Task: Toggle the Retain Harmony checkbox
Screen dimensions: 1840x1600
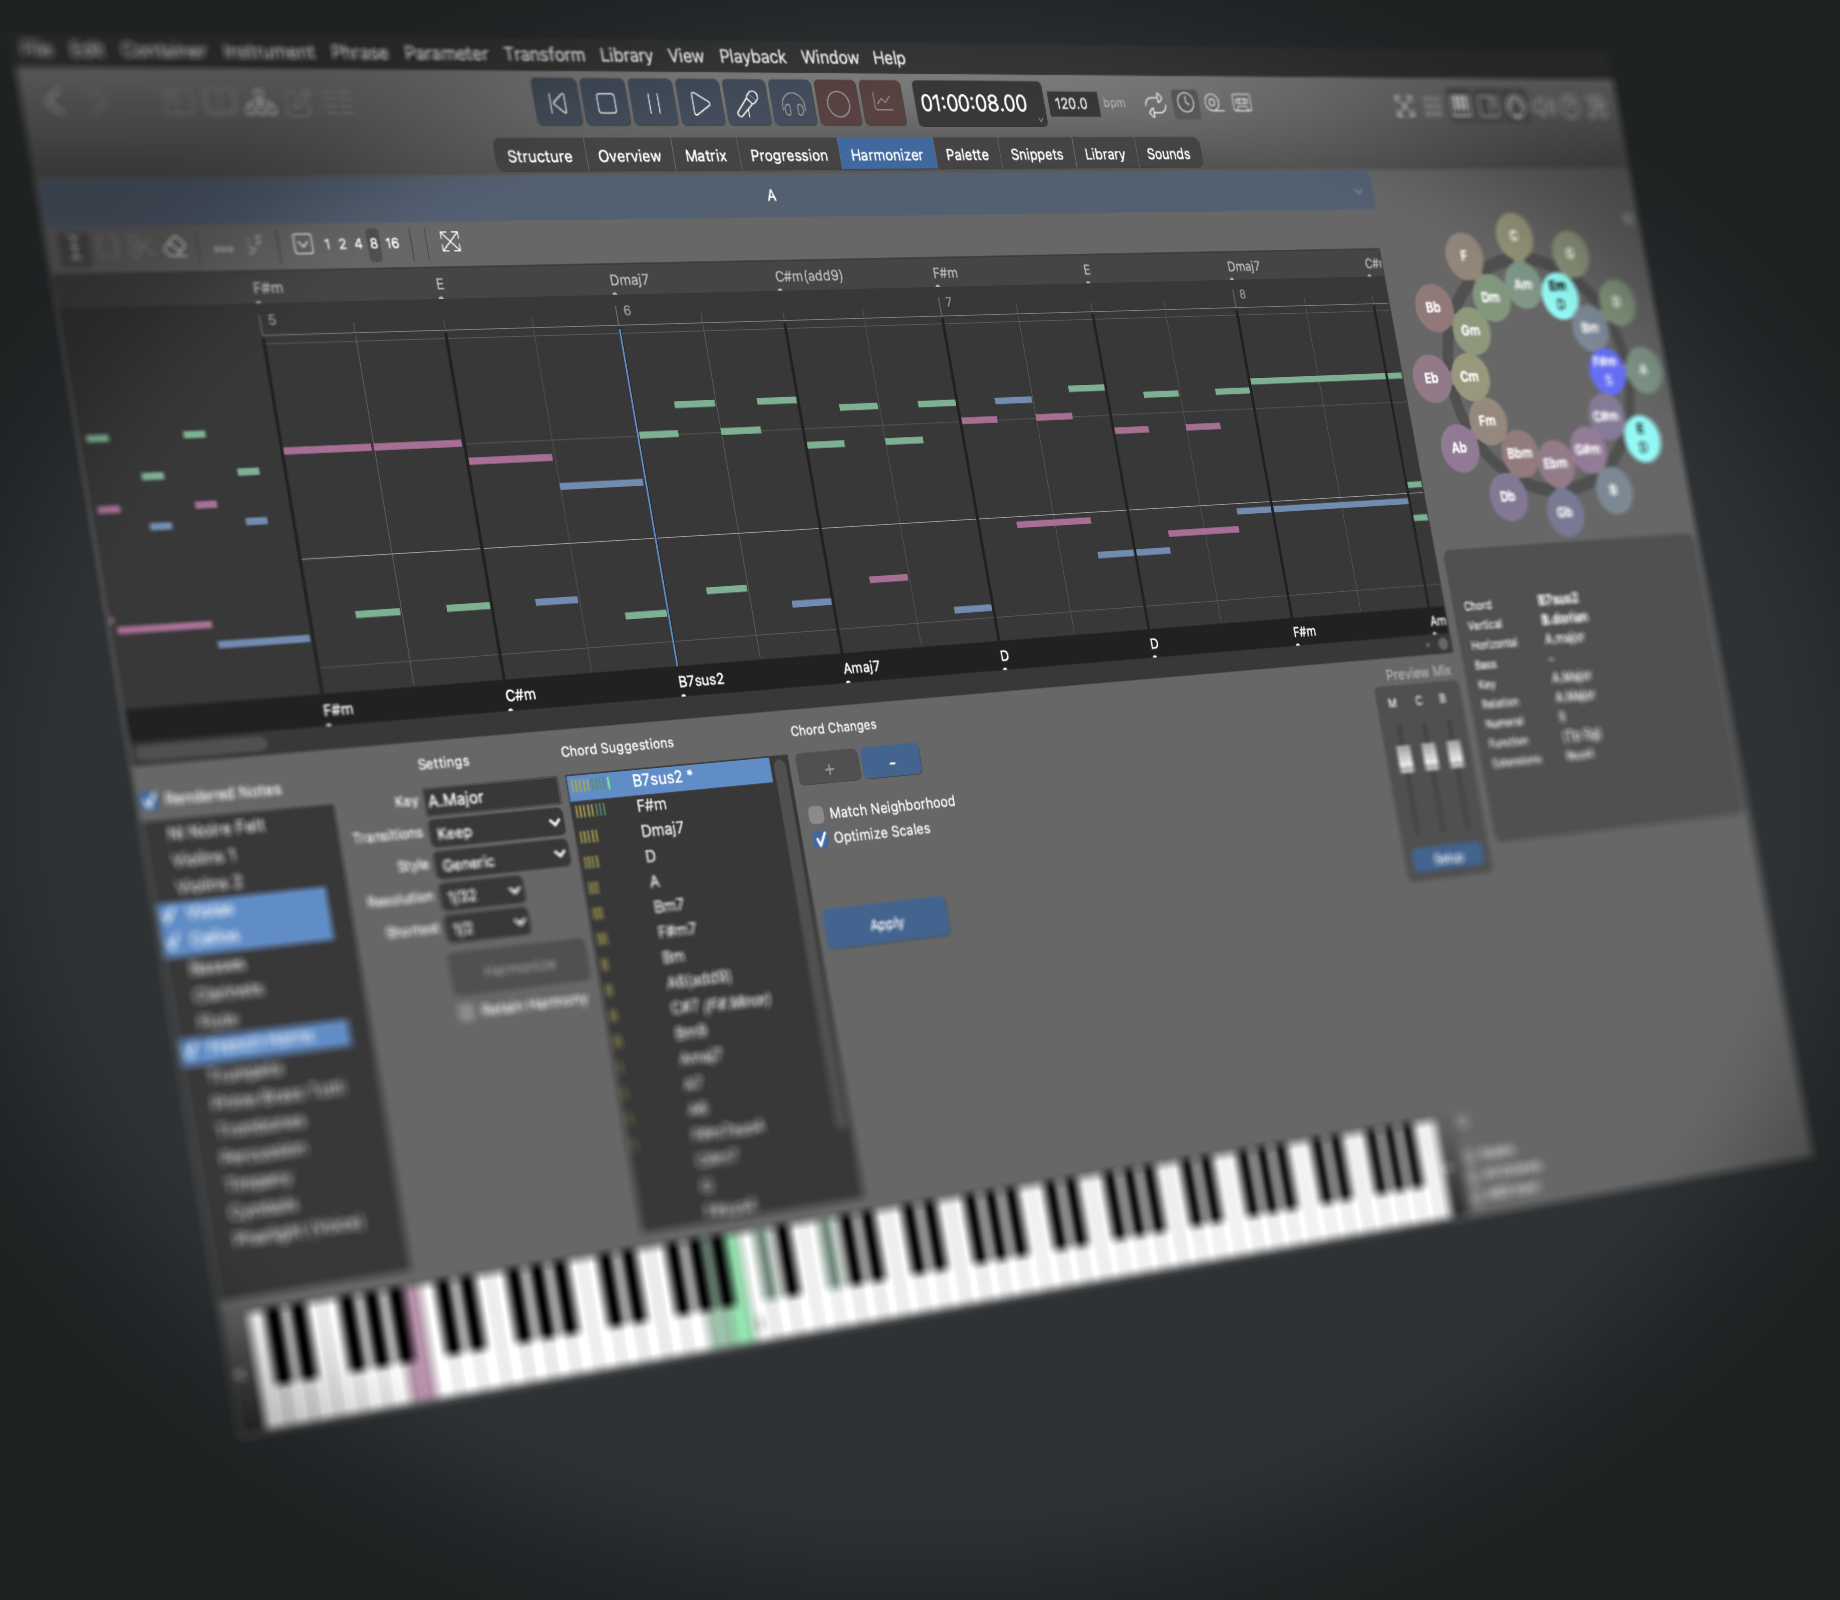Action: [x=466, y=1013]
